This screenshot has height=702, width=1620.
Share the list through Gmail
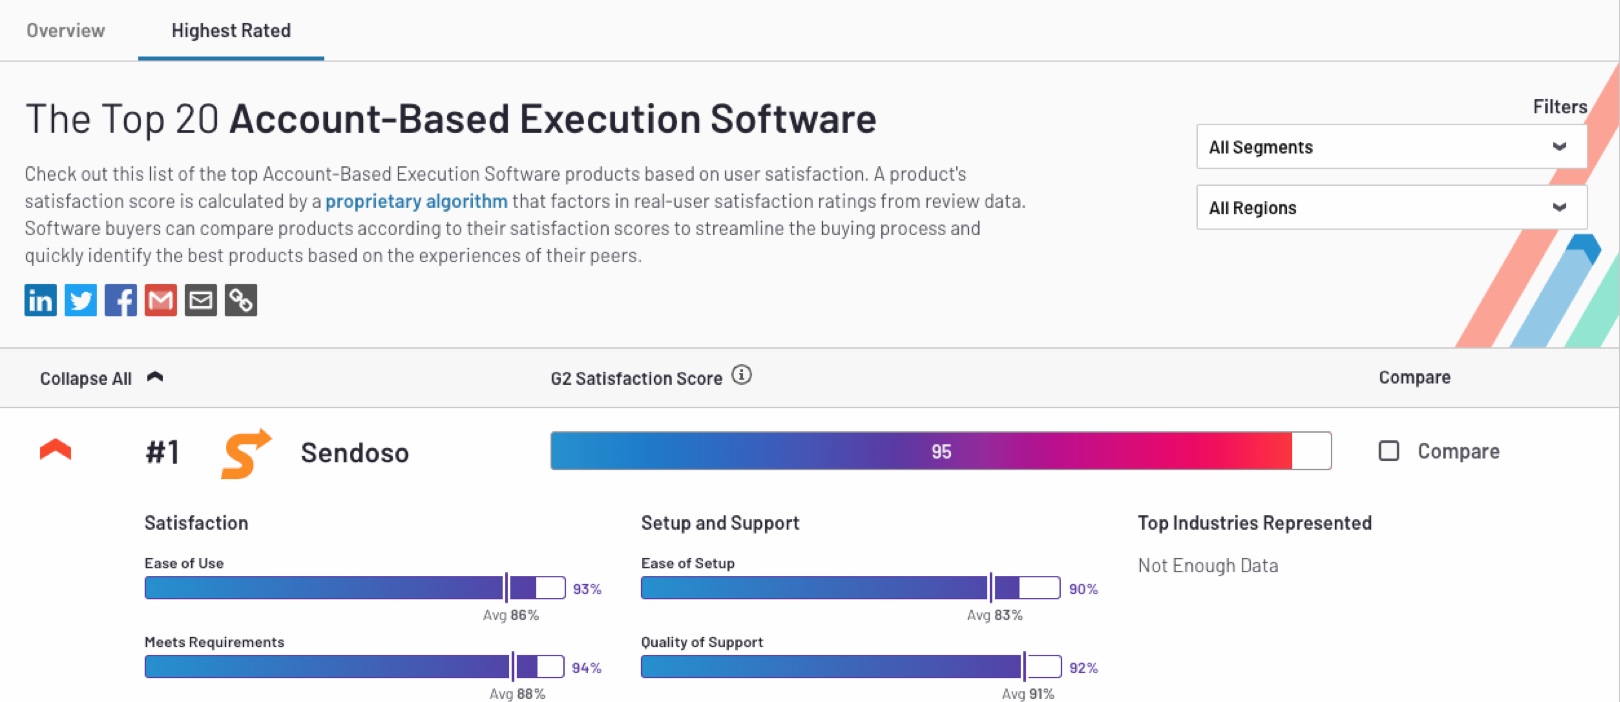(x=160, y=300)
